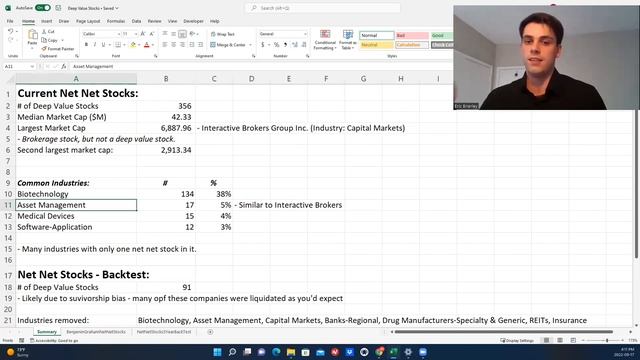Click the zoom slider in status bar

tap(607, 340)
